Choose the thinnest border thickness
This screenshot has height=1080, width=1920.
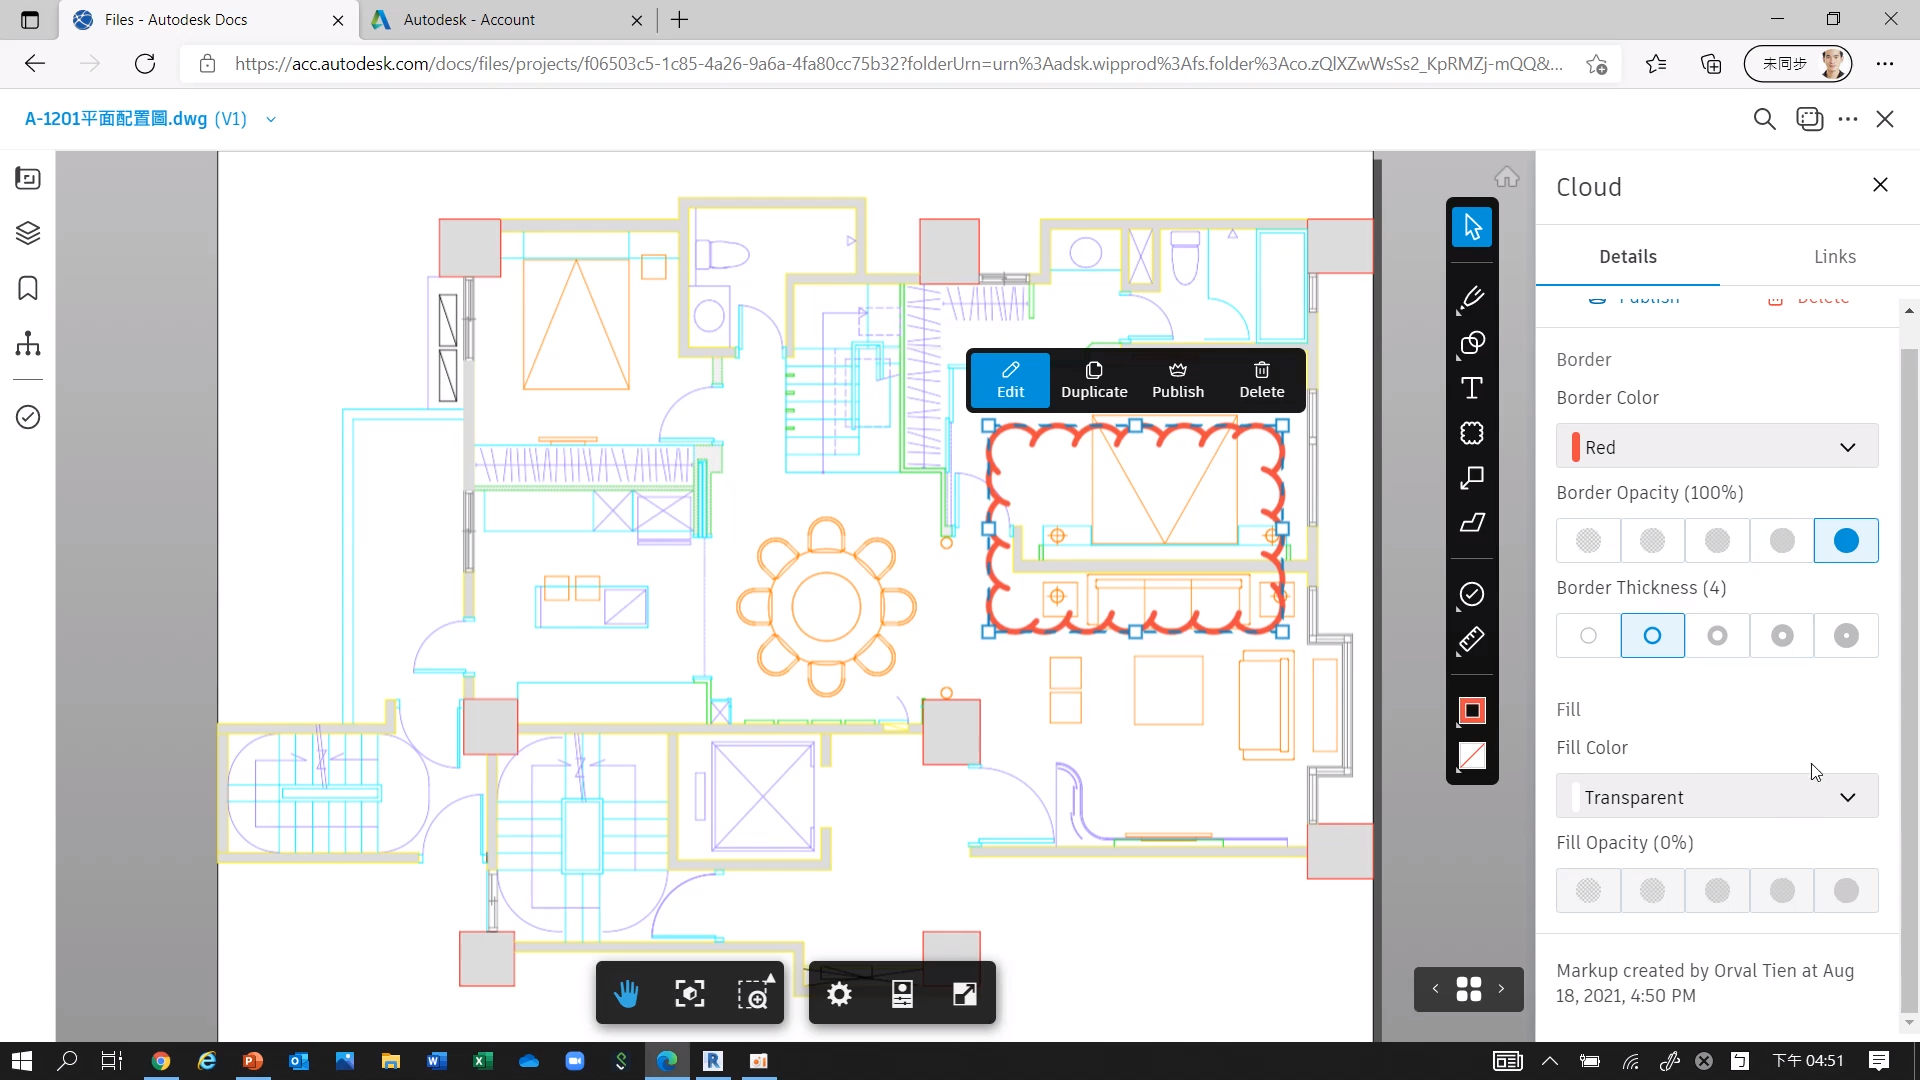(x=1588, y=636)
